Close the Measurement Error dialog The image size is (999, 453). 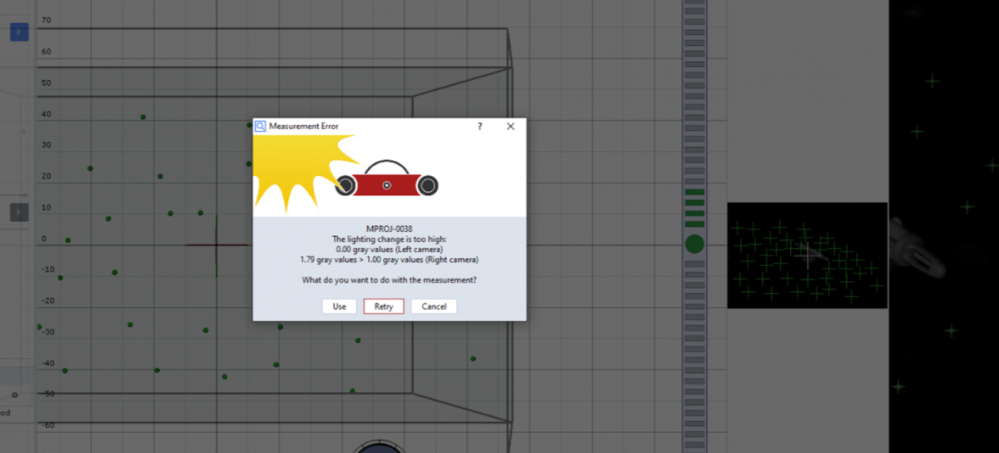(510, 127)
